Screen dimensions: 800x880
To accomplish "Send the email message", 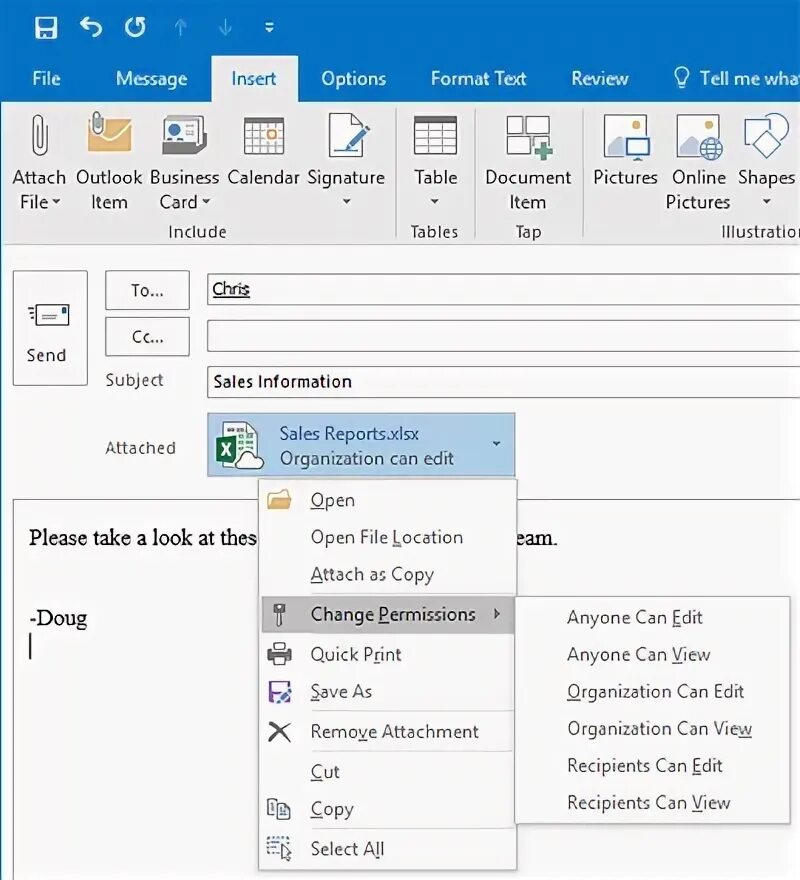I will tap(50, 328).
